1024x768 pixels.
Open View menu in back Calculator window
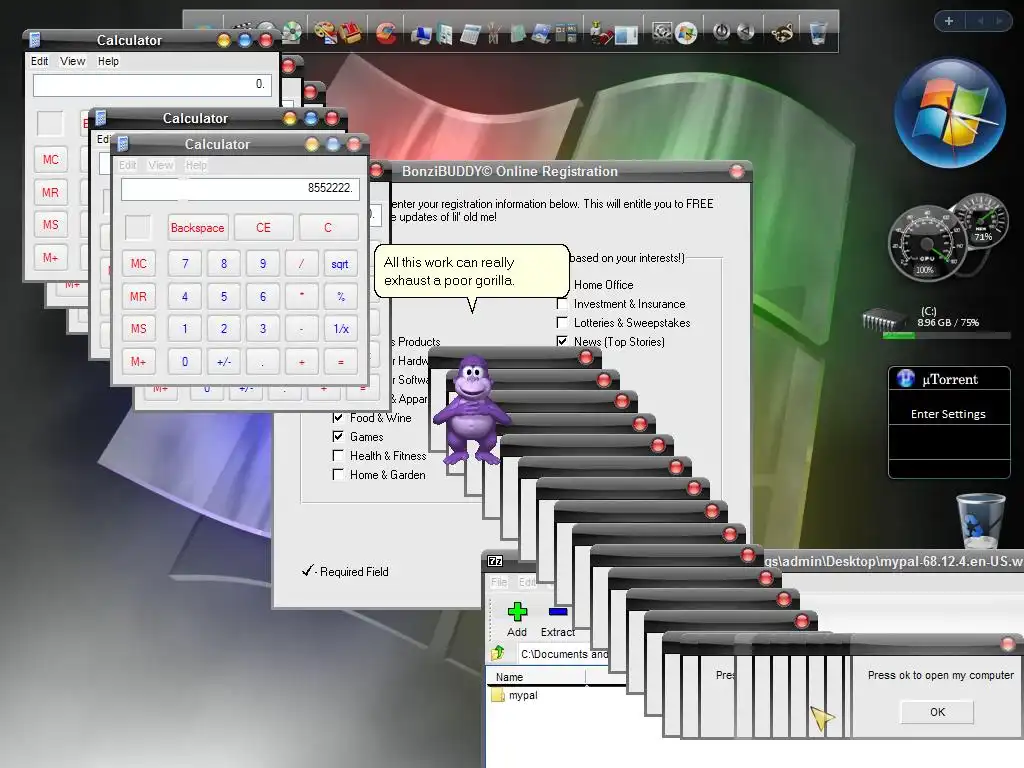coord(72,61)
